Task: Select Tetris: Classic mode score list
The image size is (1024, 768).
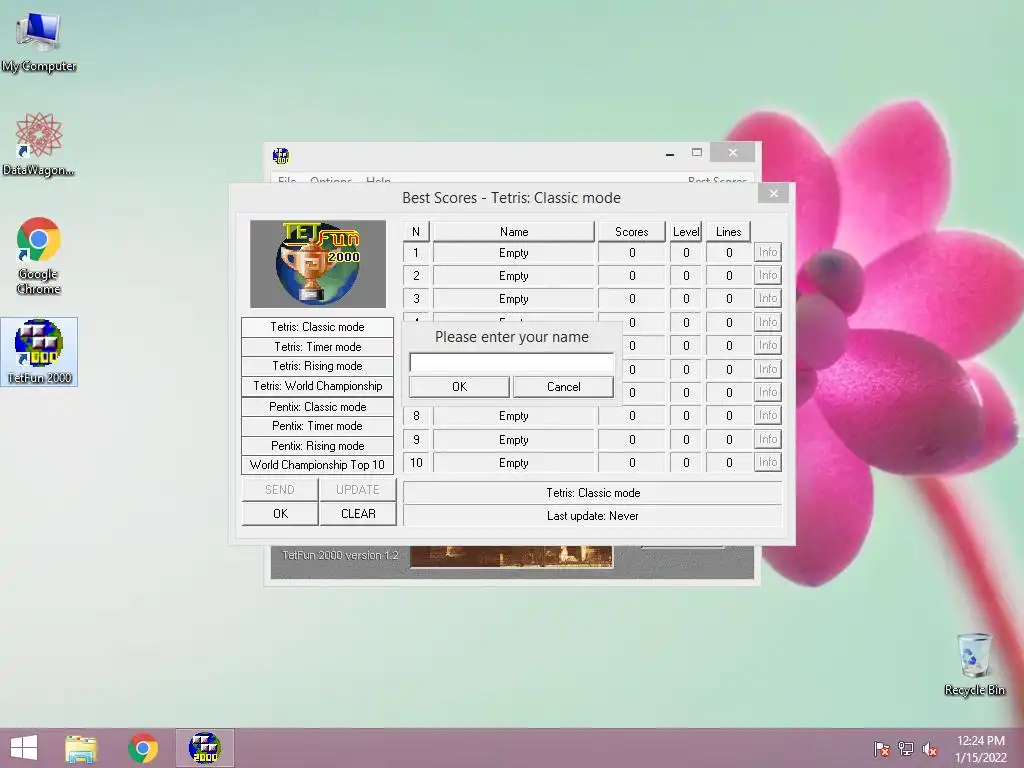Action: [x=317, y=327]
